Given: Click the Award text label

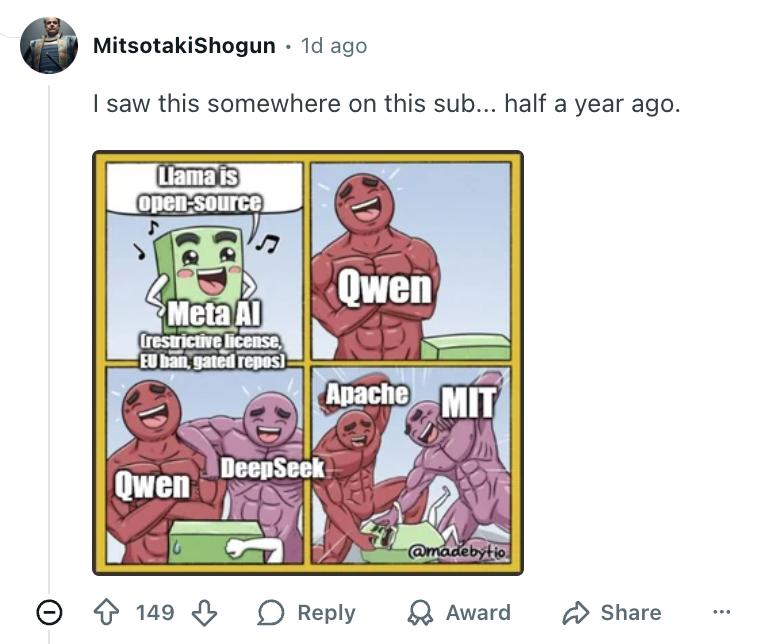Looking at the screenshot, I should 478,612.
